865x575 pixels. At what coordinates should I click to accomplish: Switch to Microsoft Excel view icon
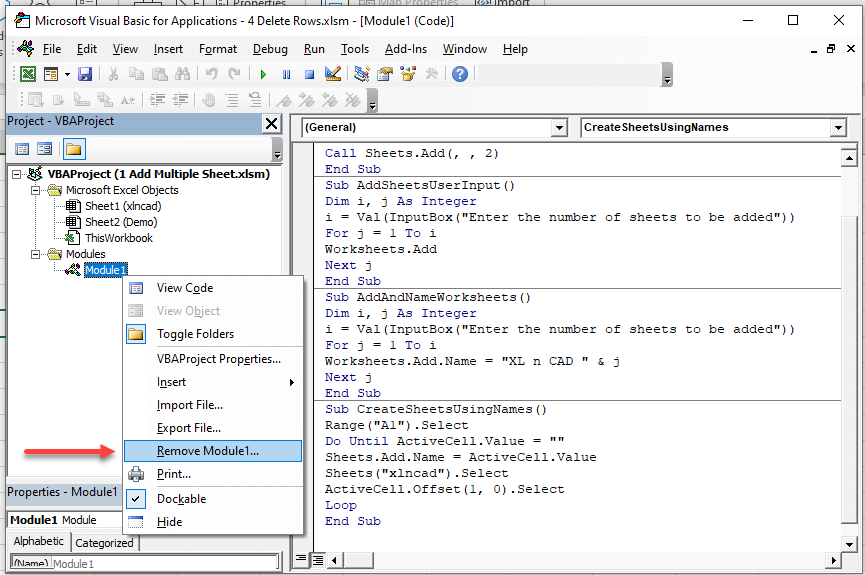(28, 74)
